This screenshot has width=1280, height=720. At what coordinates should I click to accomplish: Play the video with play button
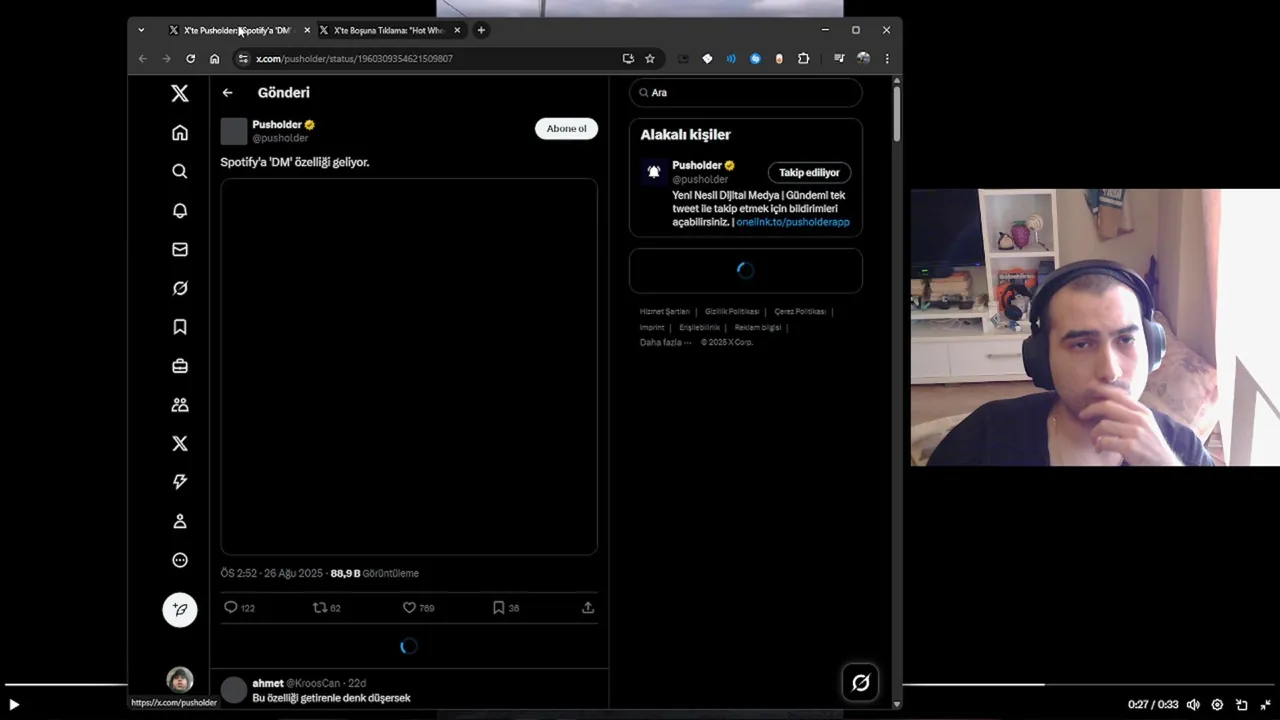click(x=14, y=705)
